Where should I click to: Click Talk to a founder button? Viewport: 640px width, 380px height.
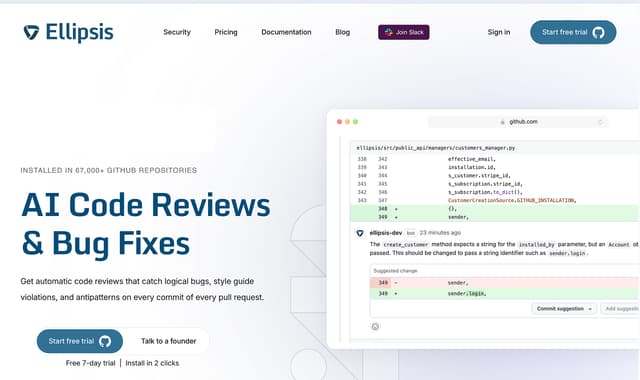pyautogui.click(x=169, y=341)
